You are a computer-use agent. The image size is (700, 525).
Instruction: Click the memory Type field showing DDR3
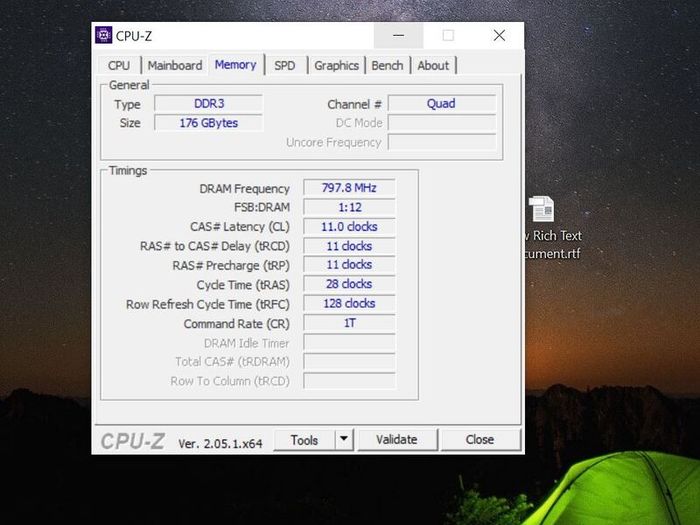208,104
